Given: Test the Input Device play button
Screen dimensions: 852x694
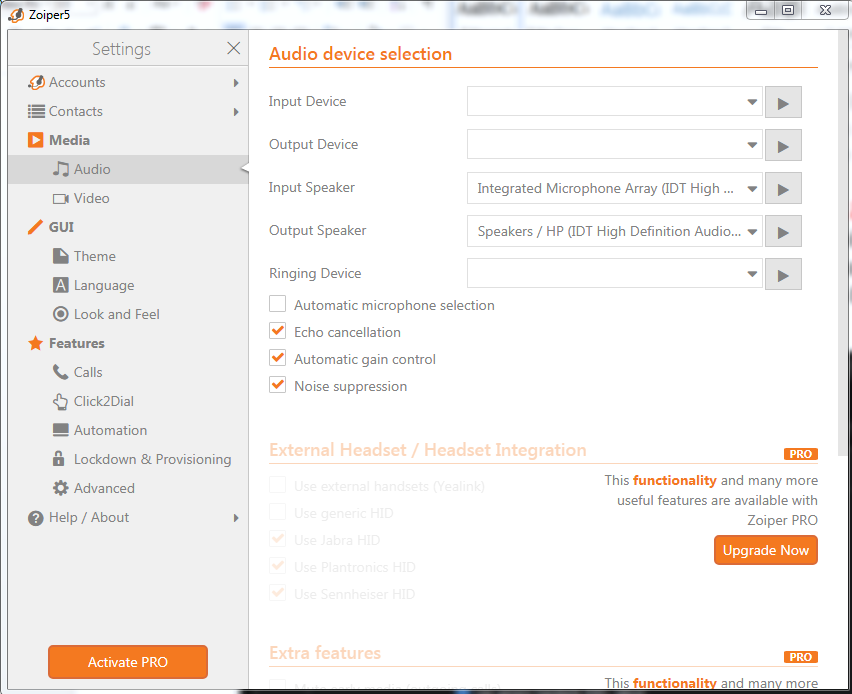Looking at the screenshot, I should point(783,102).
